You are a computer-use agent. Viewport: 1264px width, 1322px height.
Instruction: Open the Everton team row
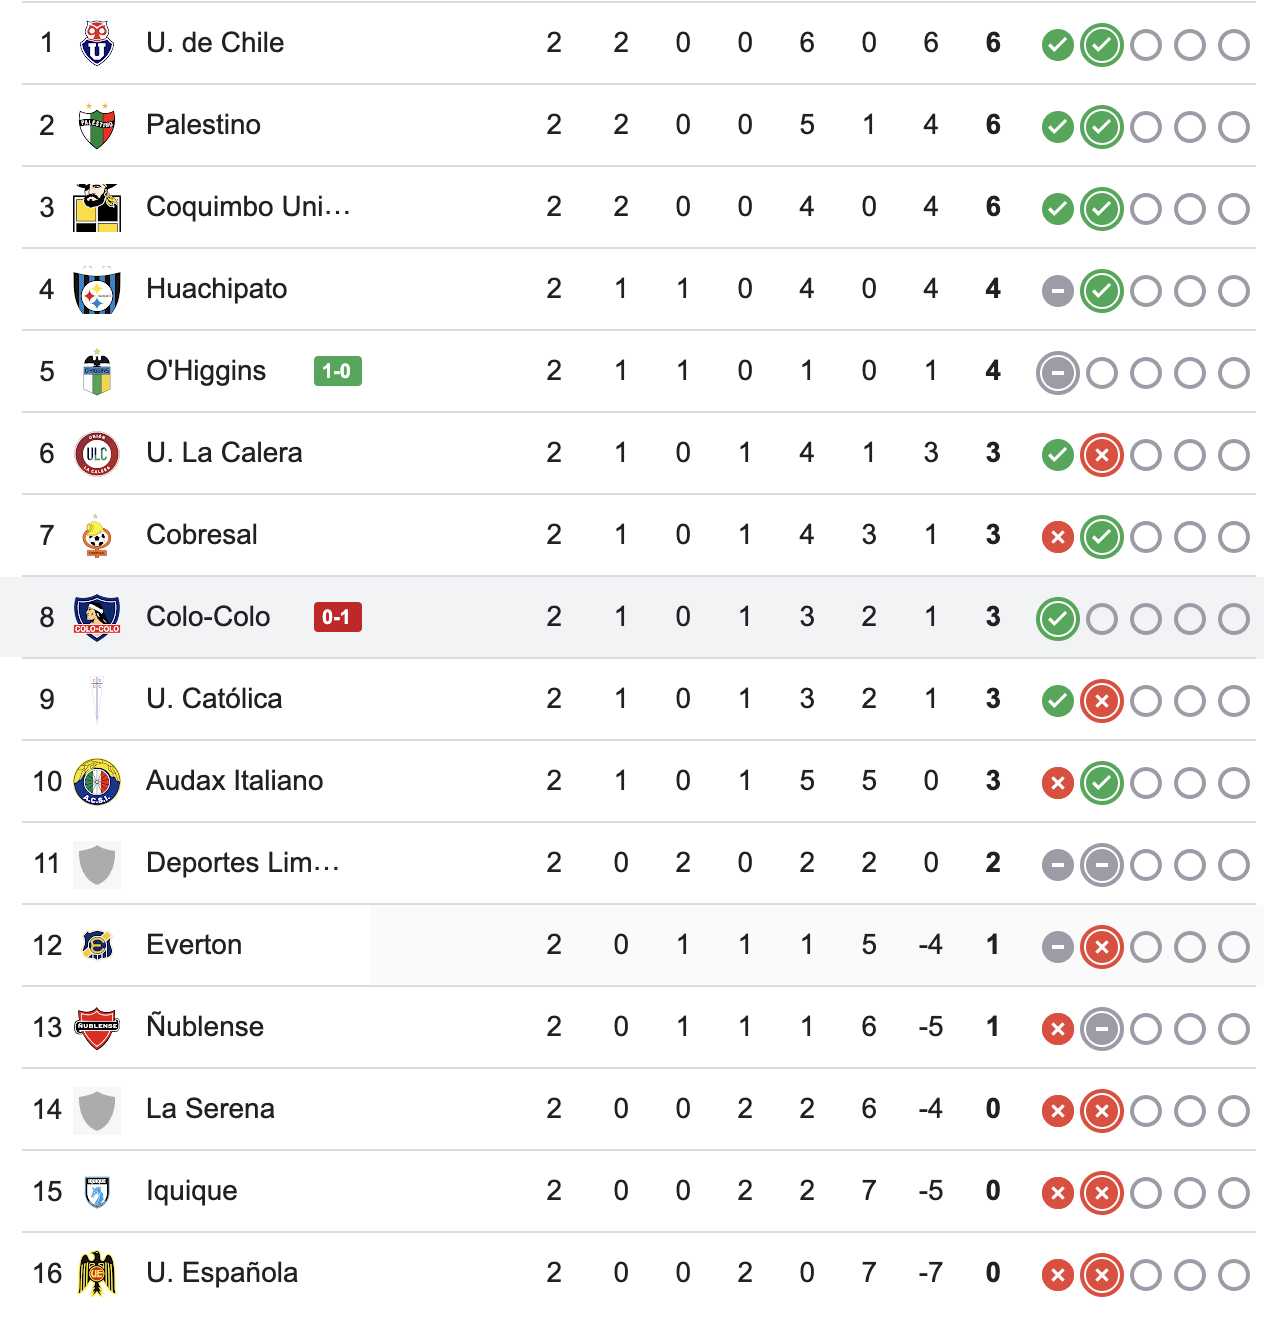(x=194, y=945)
